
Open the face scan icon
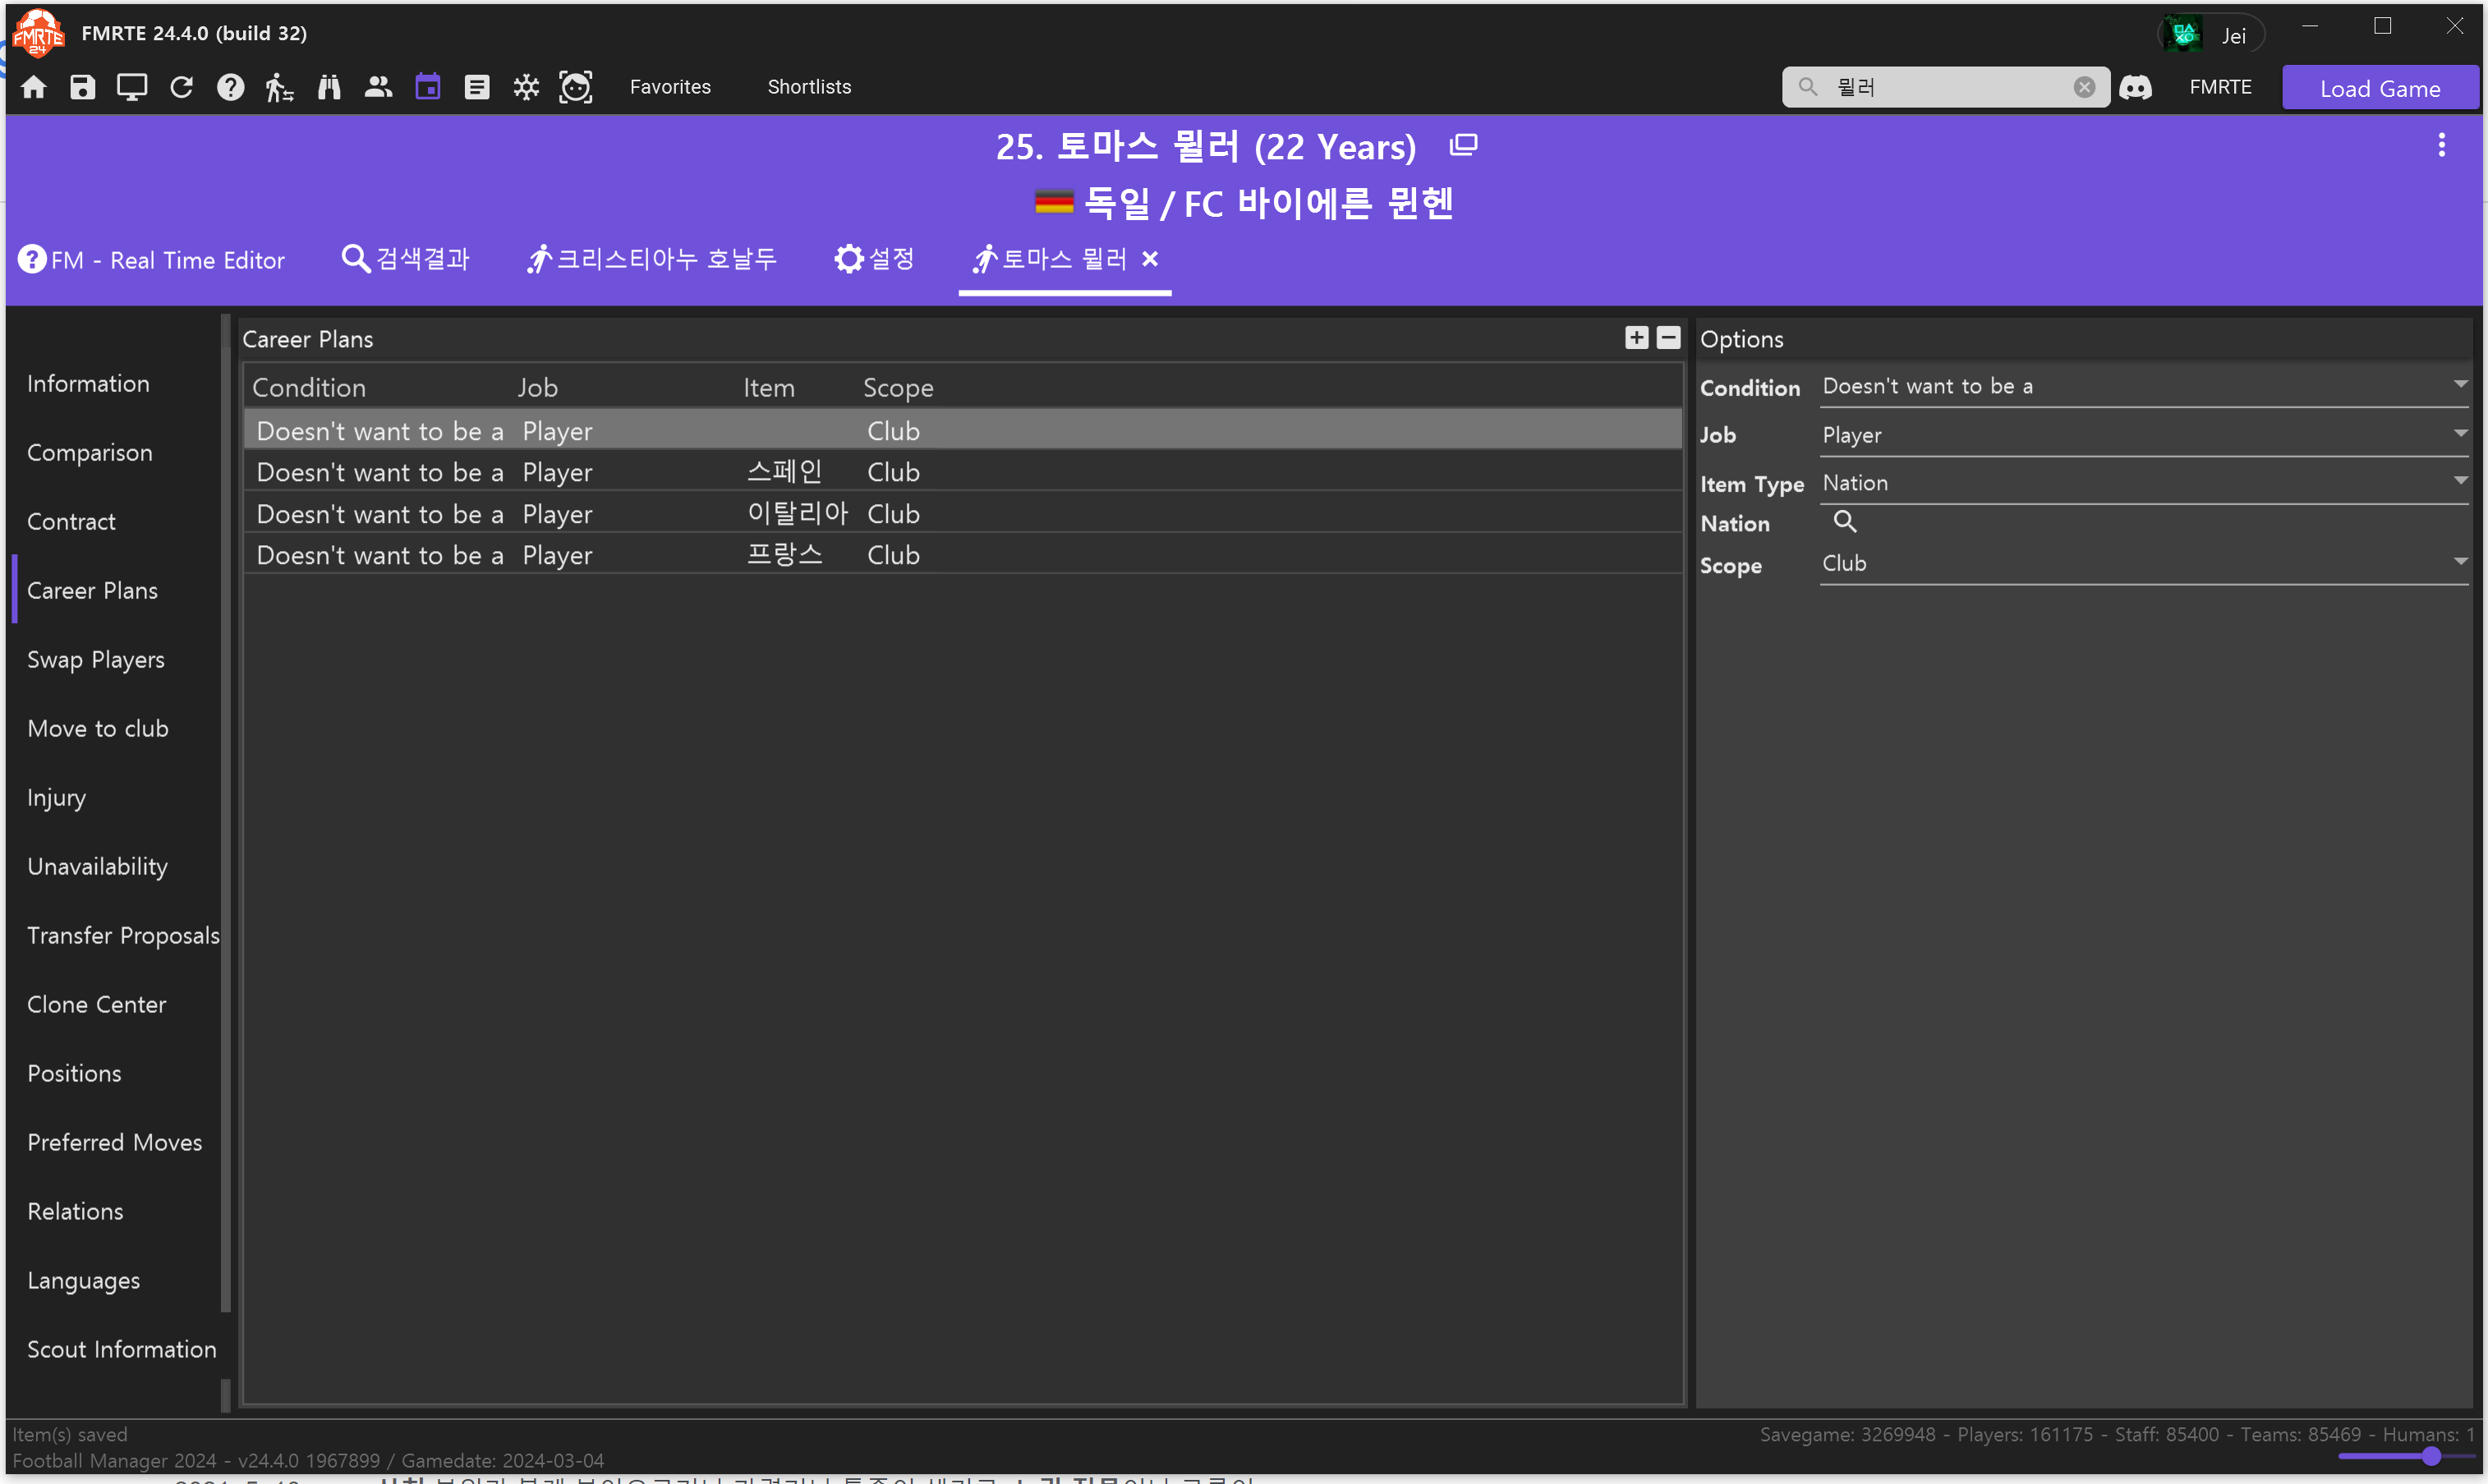coord(576,87)
